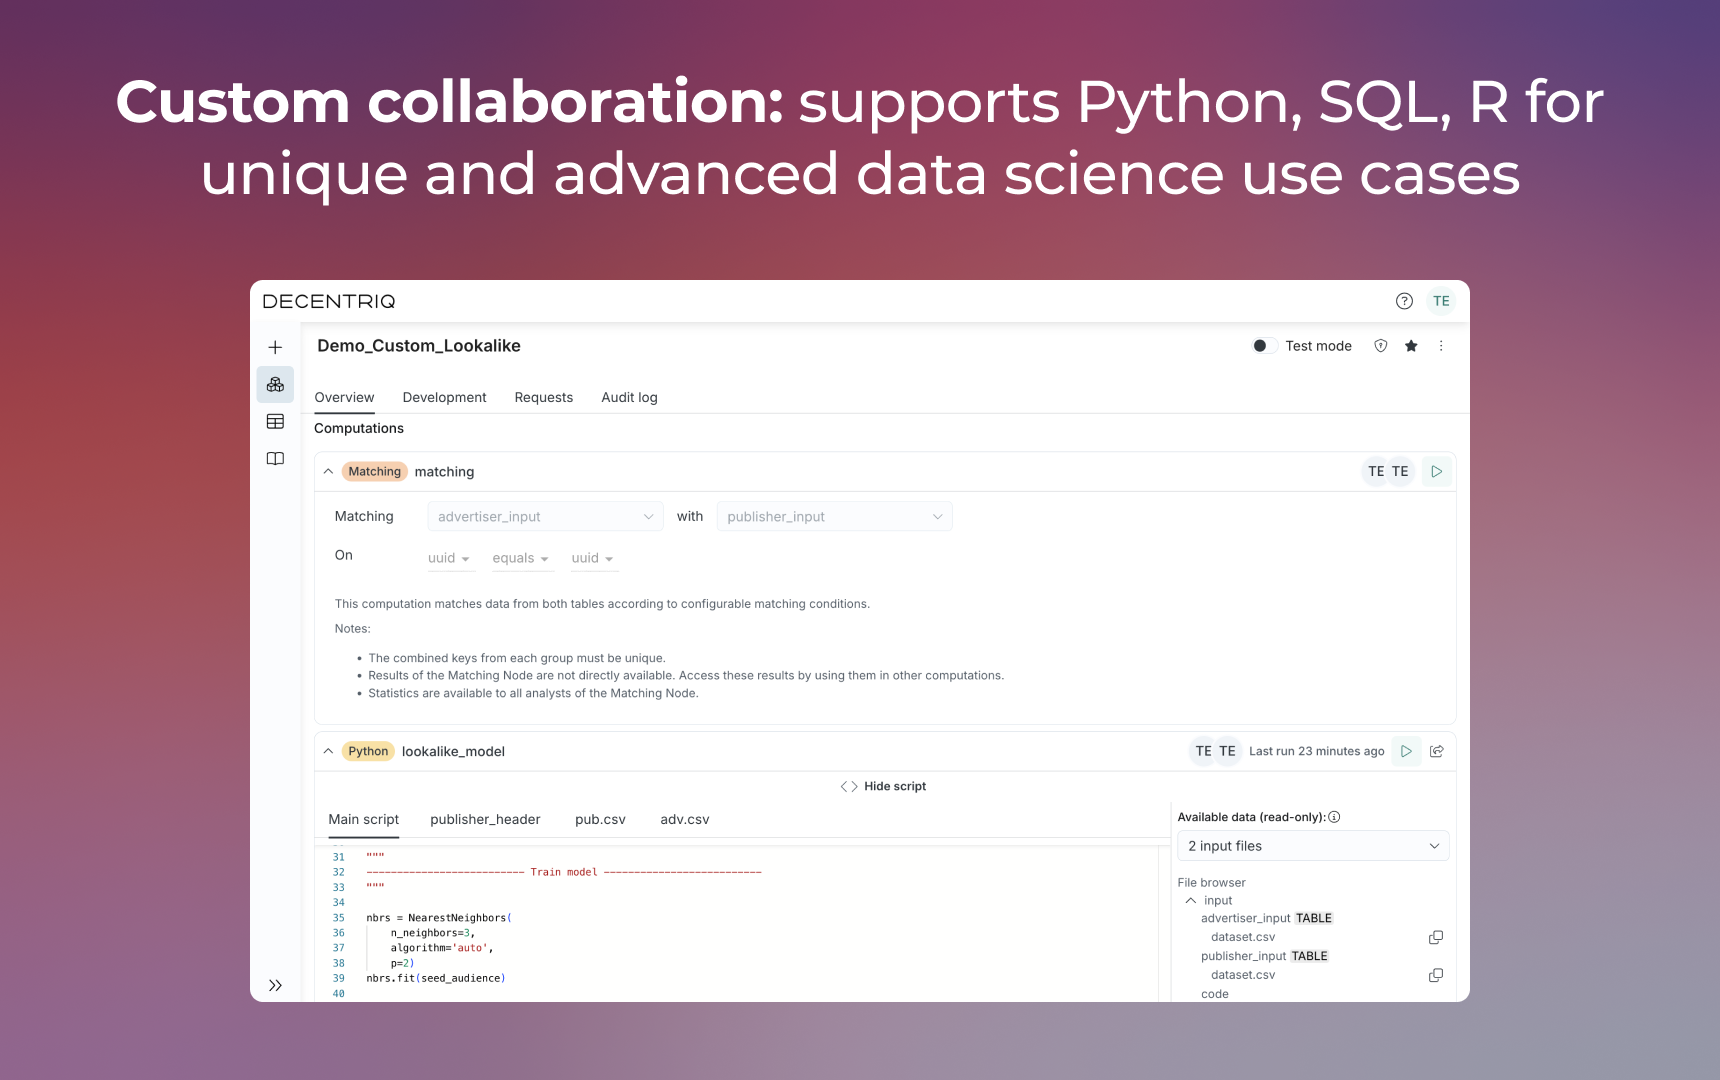Click the help question mark icon

coord(1404,301)
